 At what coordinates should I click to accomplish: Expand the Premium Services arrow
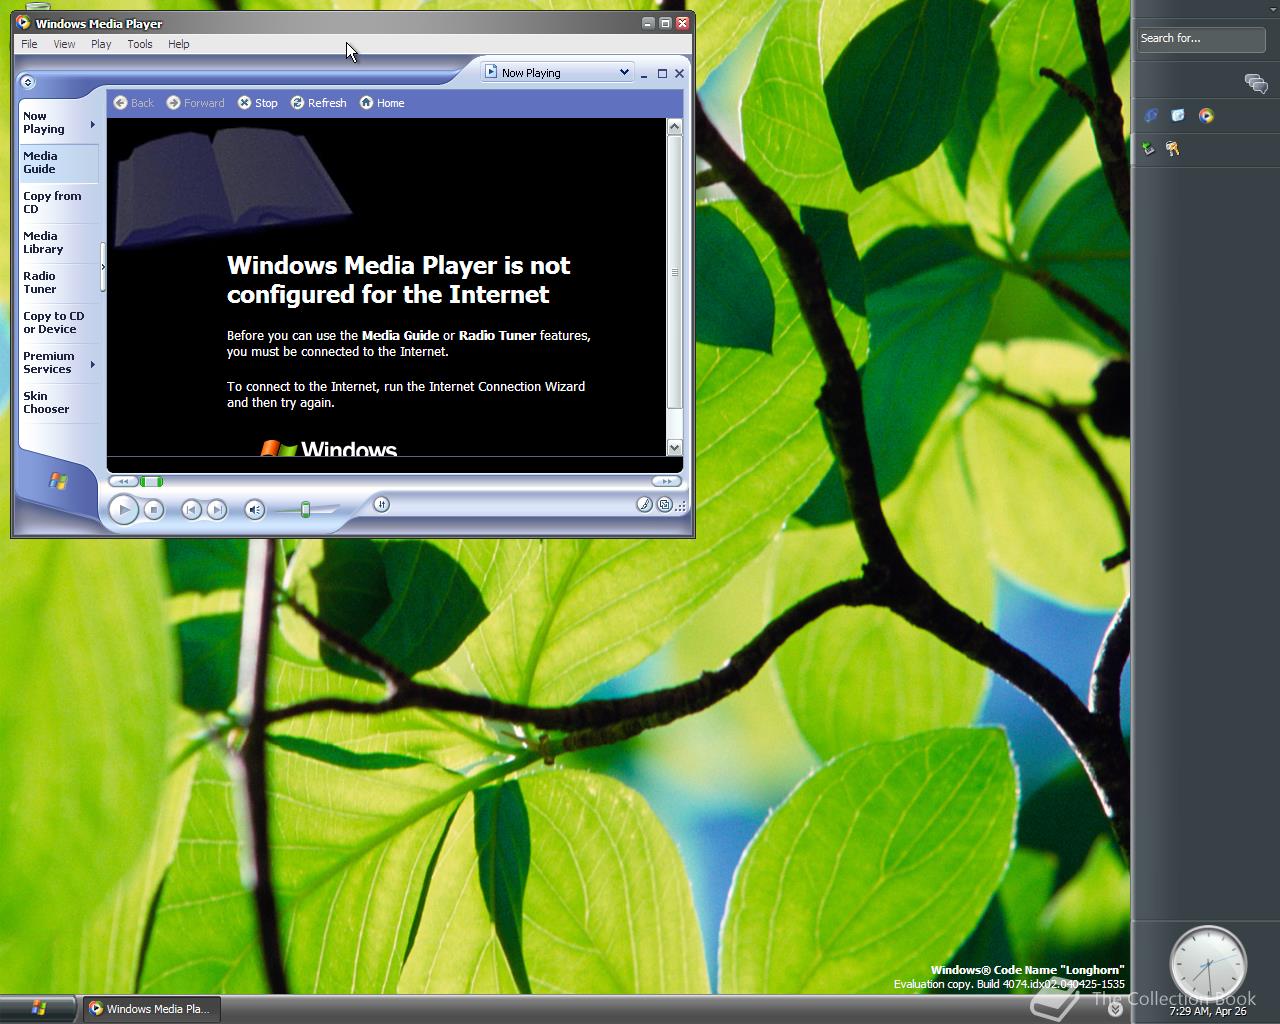[x=93, y=364]
